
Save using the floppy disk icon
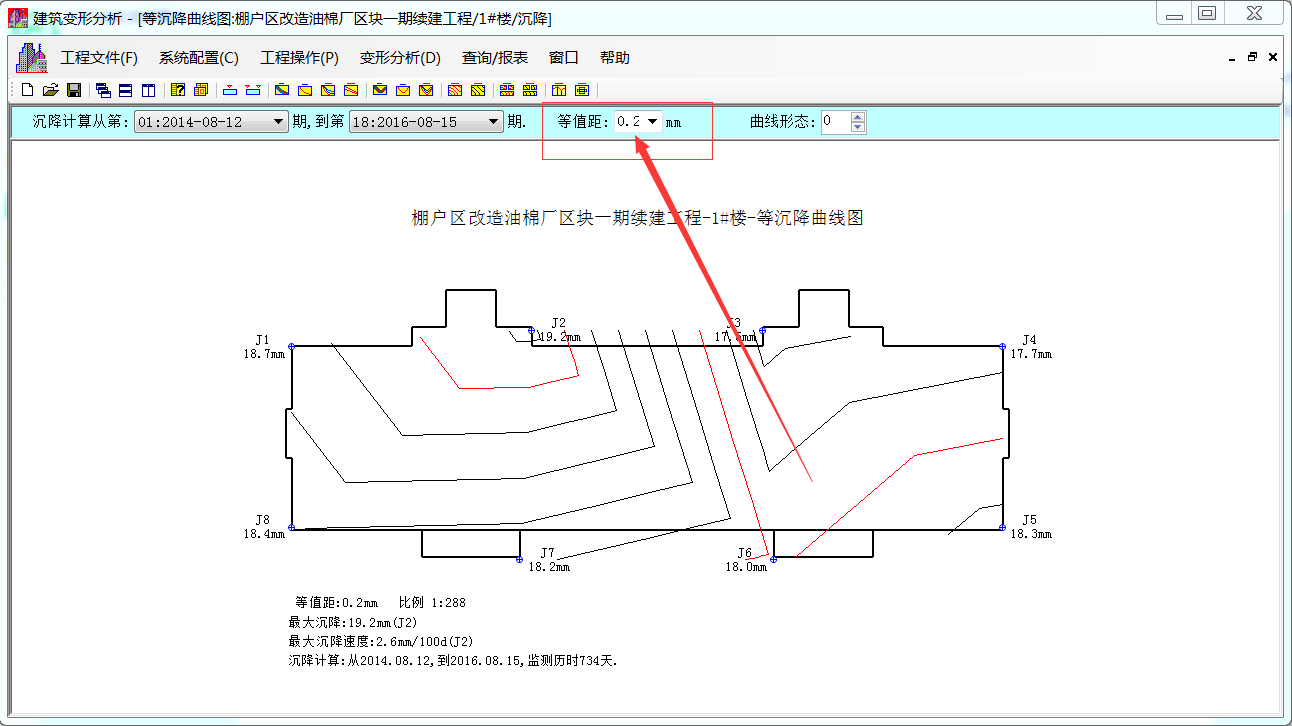coord(74,90)
